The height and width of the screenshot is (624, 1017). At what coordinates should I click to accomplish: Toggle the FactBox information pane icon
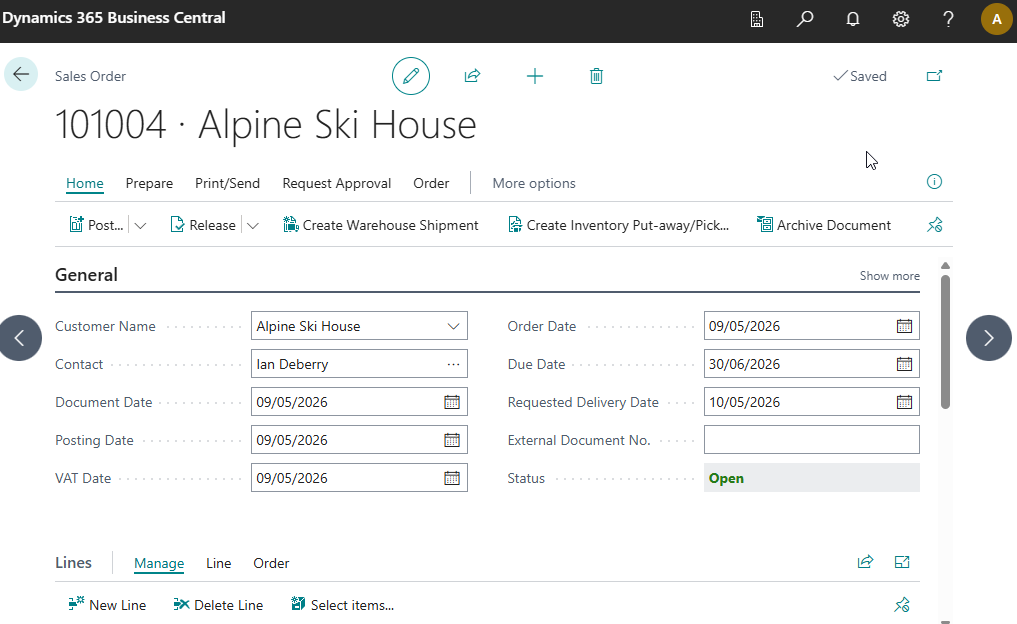pyautogui.click(x=935, y=182)
